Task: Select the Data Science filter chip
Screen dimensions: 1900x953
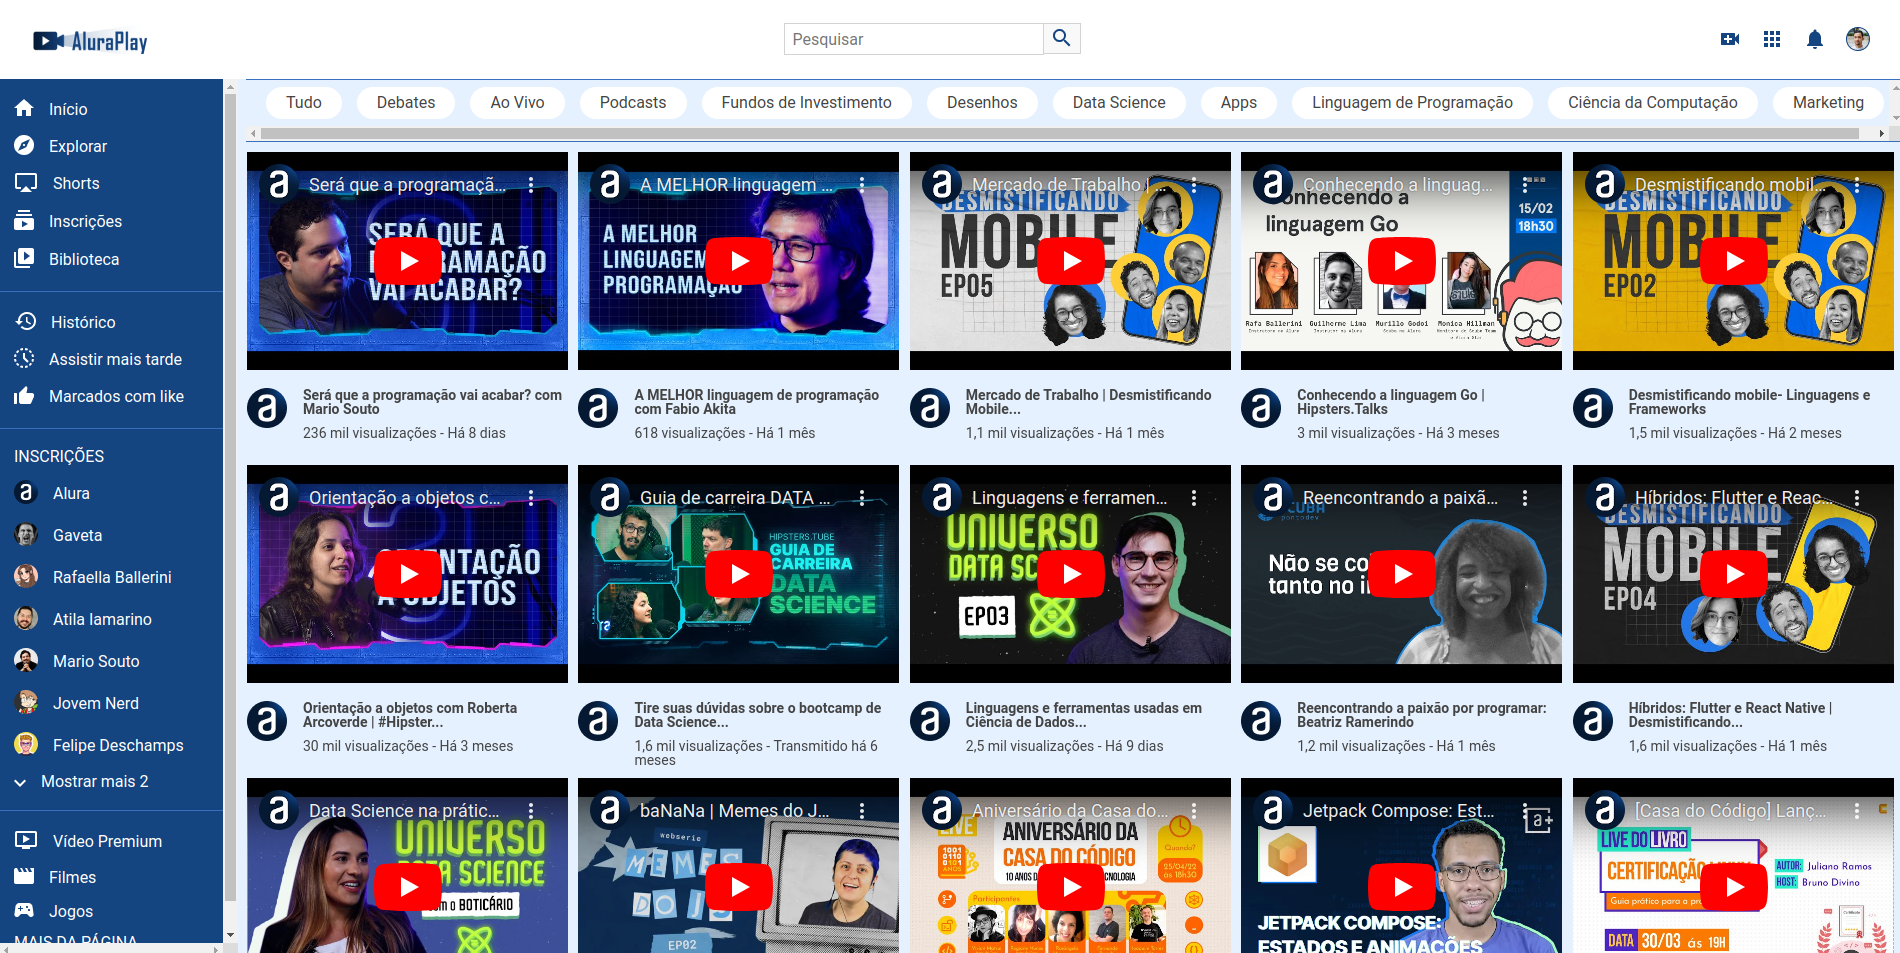Action: (x=1118, y=102)
